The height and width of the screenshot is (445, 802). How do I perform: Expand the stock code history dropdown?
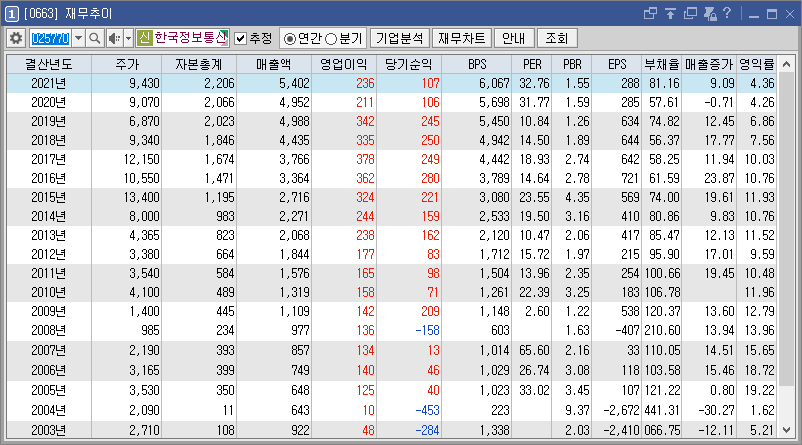click(78, 38)
